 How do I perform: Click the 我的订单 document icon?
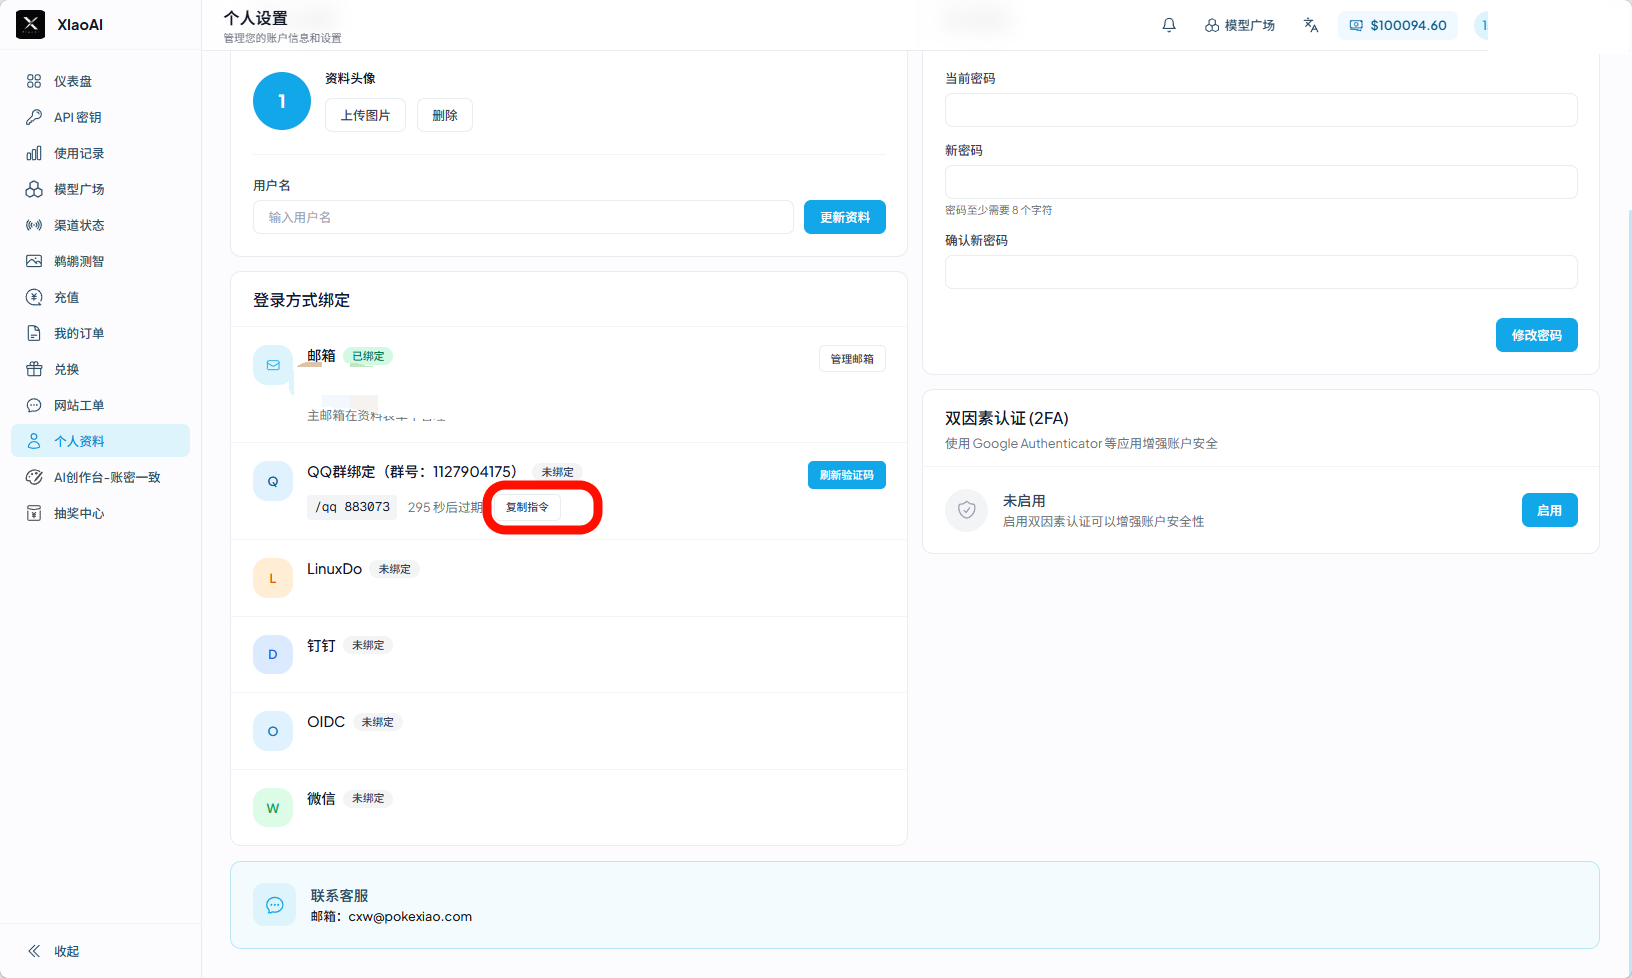[x=34, y=333]
